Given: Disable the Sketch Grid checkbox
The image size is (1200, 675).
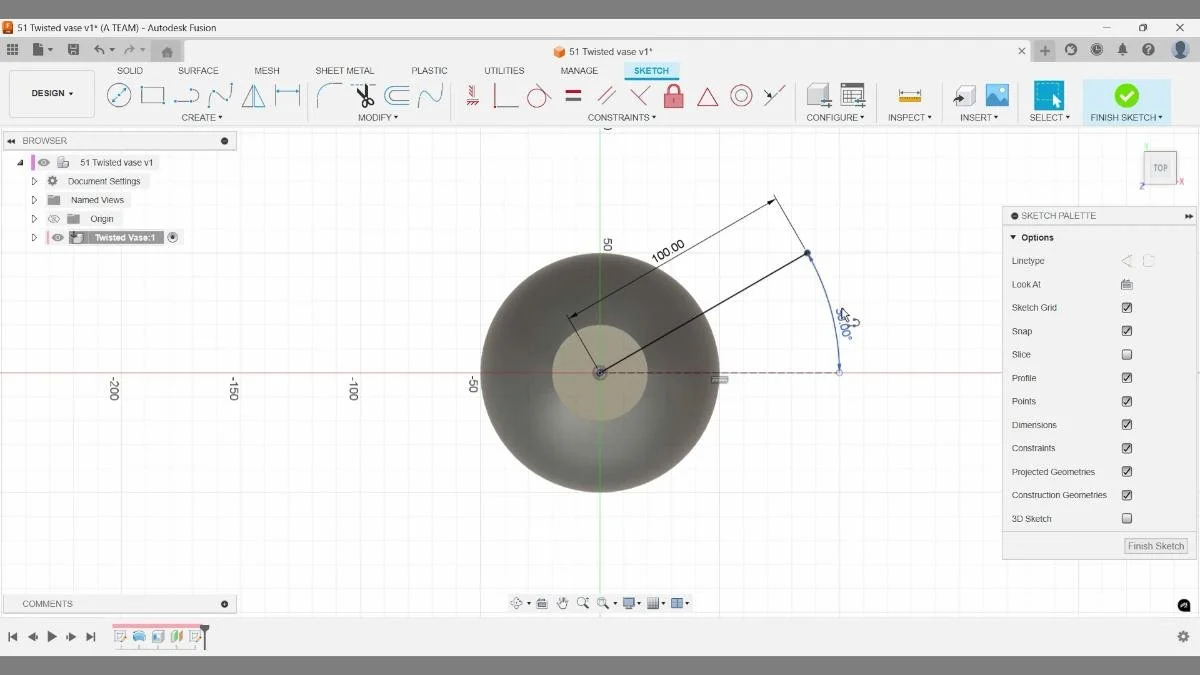Looking at the screenshot, I should click(x=1126, y=307).
